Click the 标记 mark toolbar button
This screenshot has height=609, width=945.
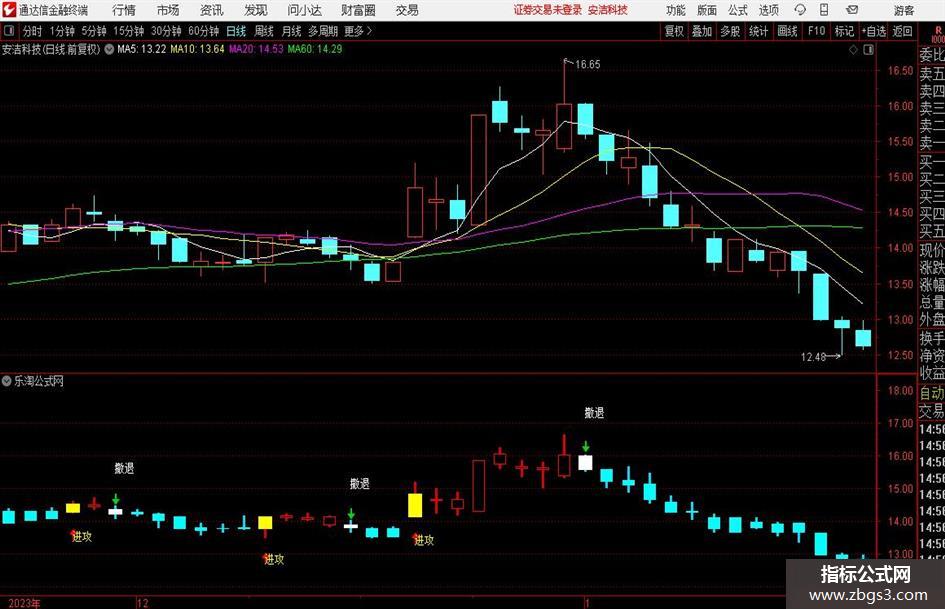click(x=844, y=31)
